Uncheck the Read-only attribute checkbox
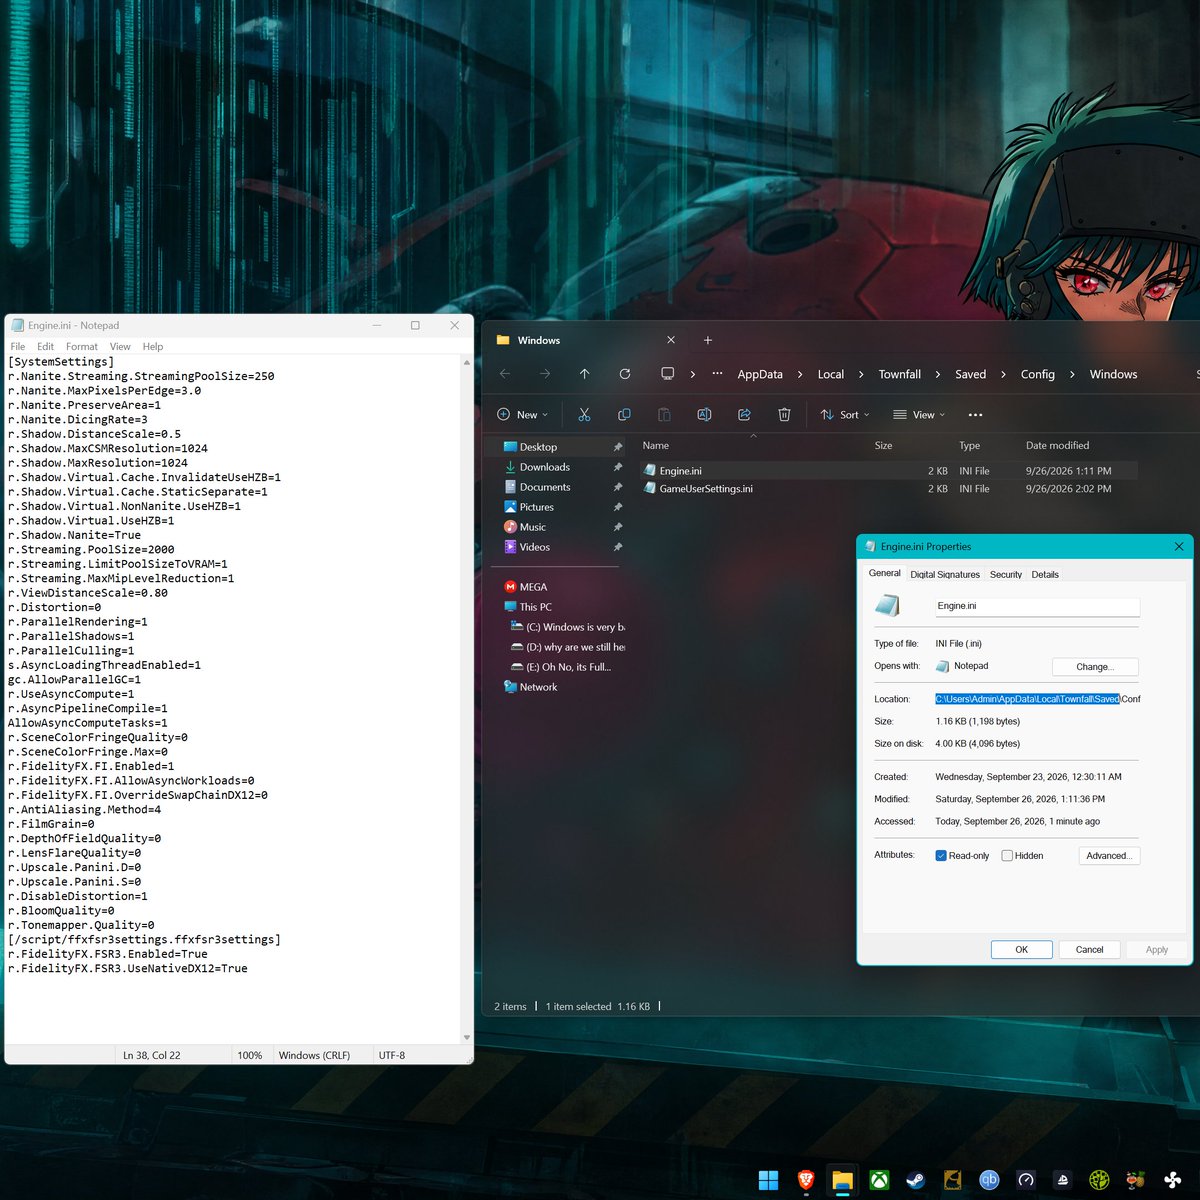Viewport: 1200px width, 1200px height. click(941, 856)
